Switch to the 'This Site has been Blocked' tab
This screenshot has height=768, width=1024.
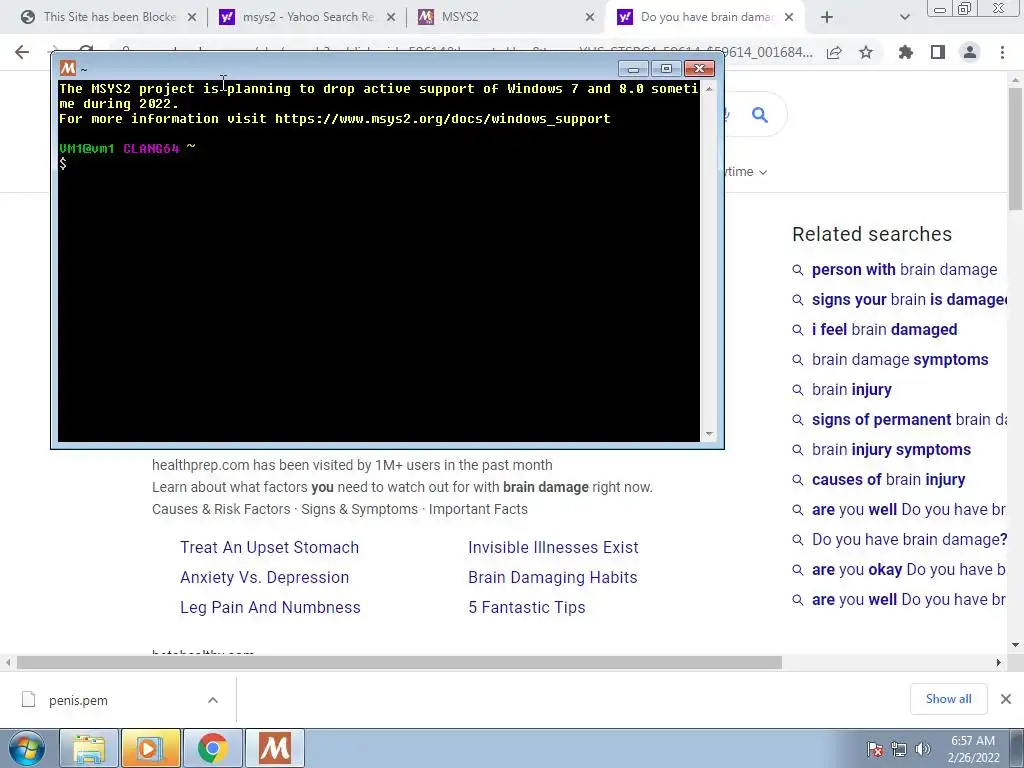tap(108, 17)
